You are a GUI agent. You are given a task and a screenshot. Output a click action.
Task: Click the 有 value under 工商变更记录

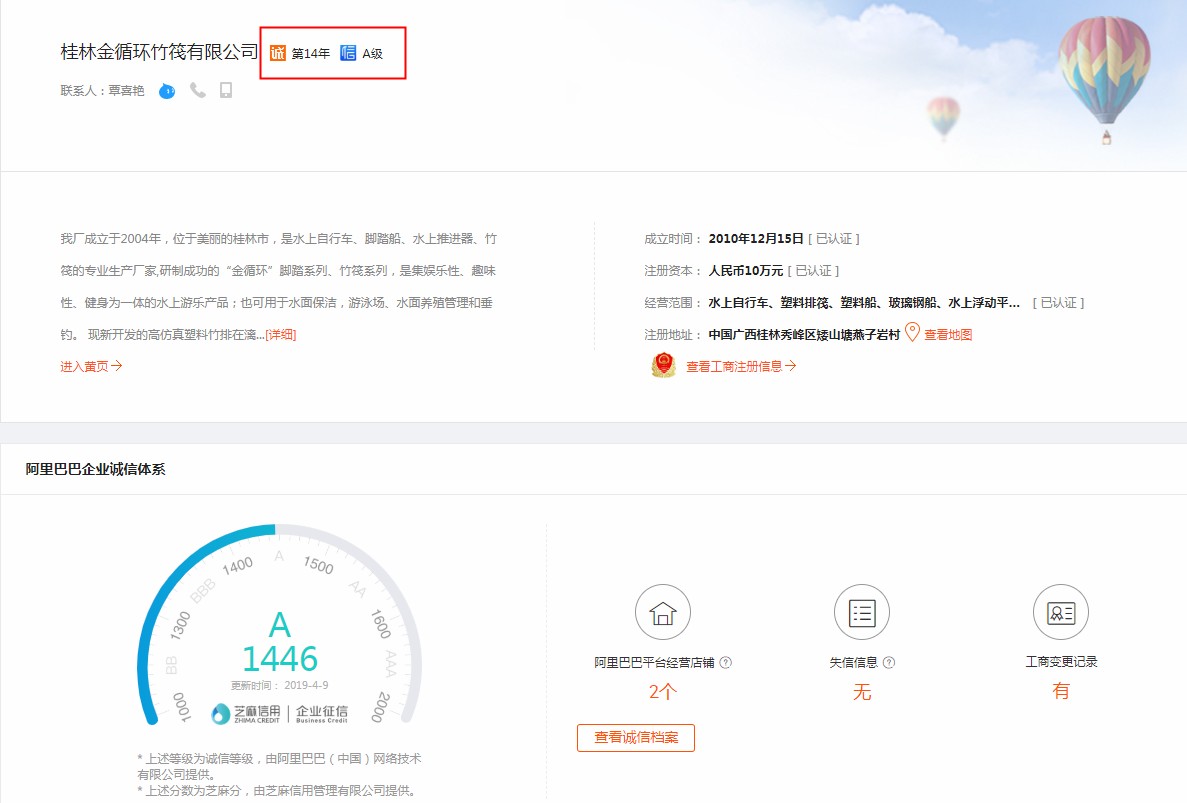click(x=1061, y=691)
